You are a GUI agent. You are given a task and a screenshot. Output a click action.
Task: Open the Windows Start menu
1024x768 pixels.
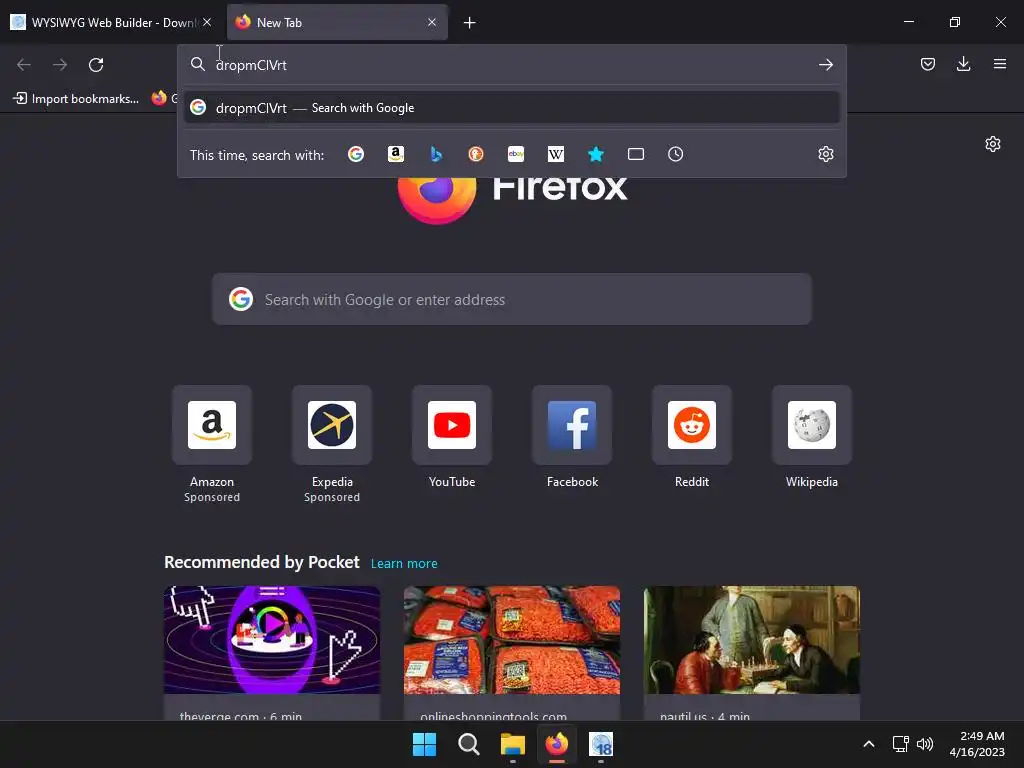coord(424,744)
